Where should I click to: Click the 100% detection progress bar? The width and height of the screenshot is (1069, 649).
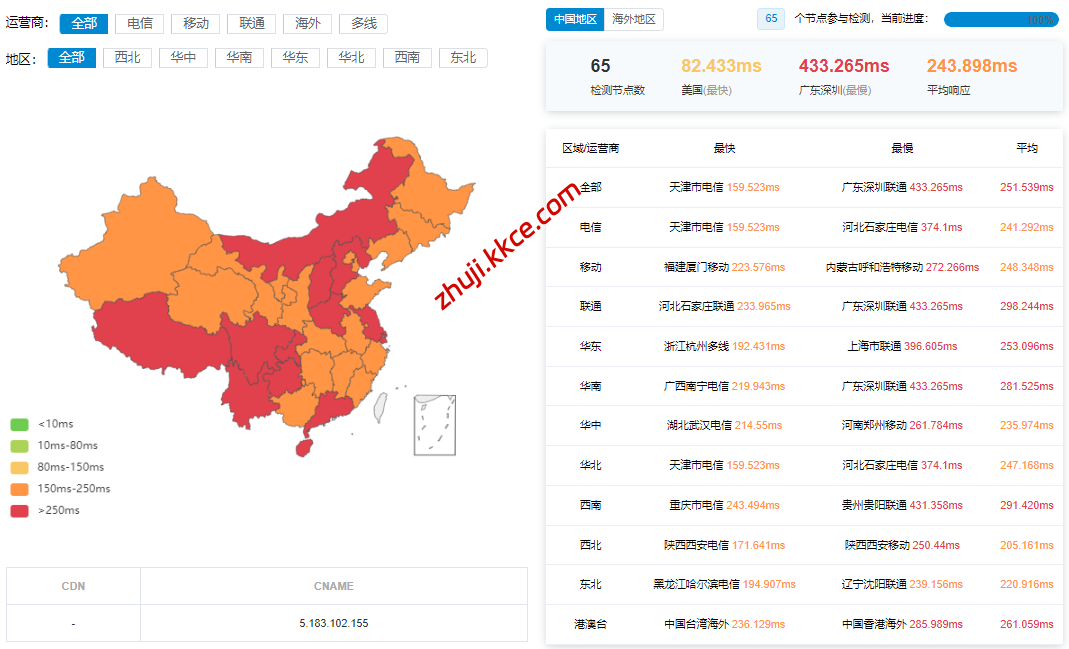click(1001, 19)
